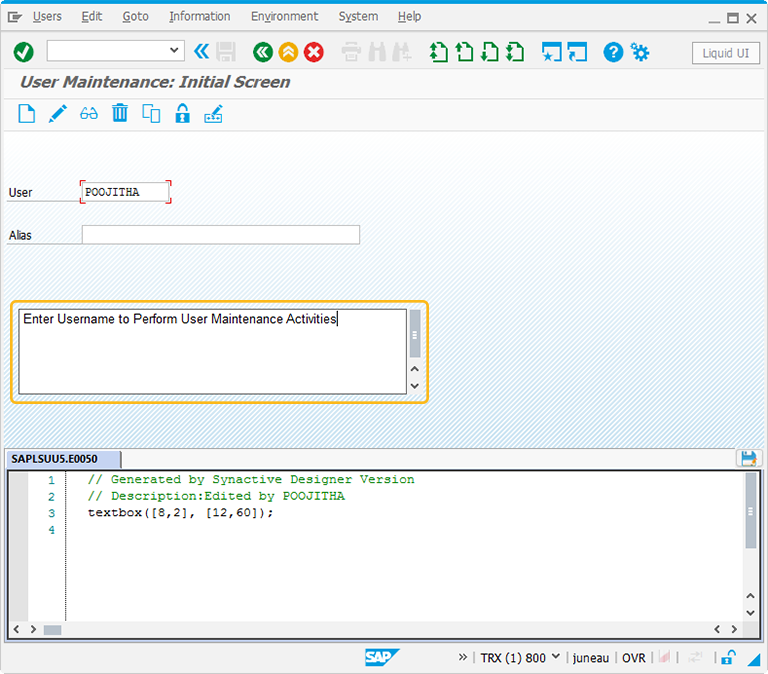Click the Liquid UI button
The height and width of the screenshot is (674, 768).
726,53
